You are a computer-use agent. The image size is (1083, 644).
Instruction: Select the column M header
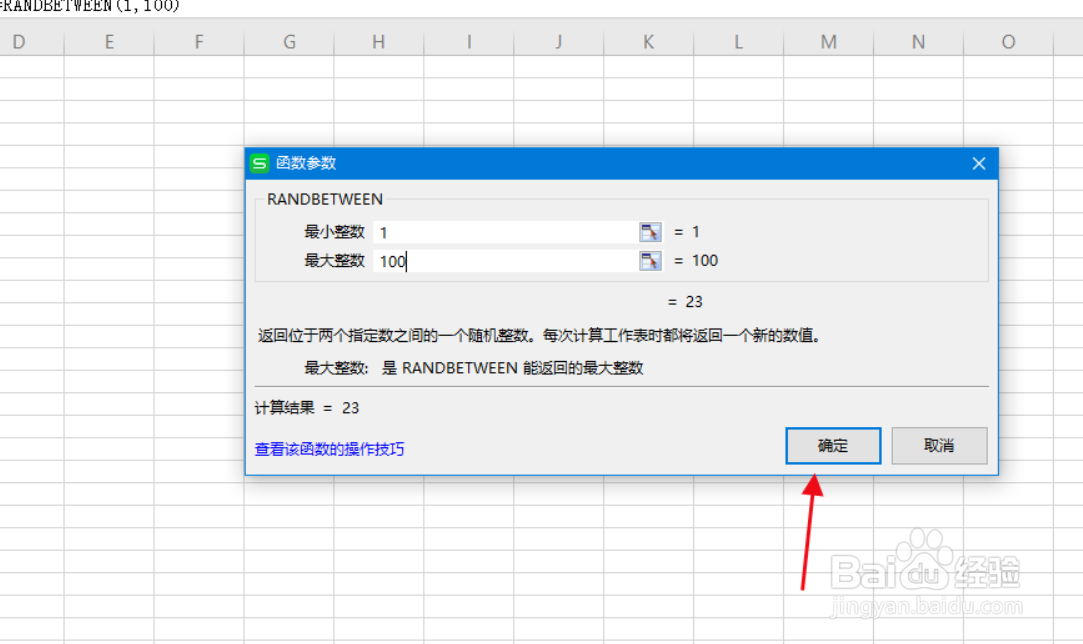[x=828, y=42]
